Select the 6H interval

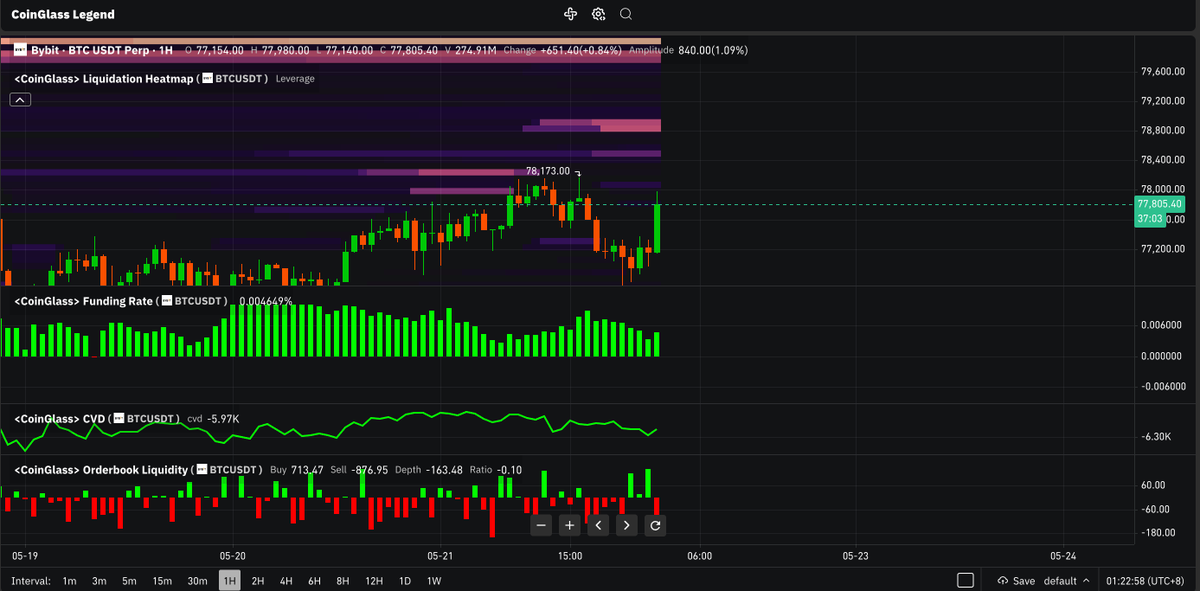(x=314, y=581)
